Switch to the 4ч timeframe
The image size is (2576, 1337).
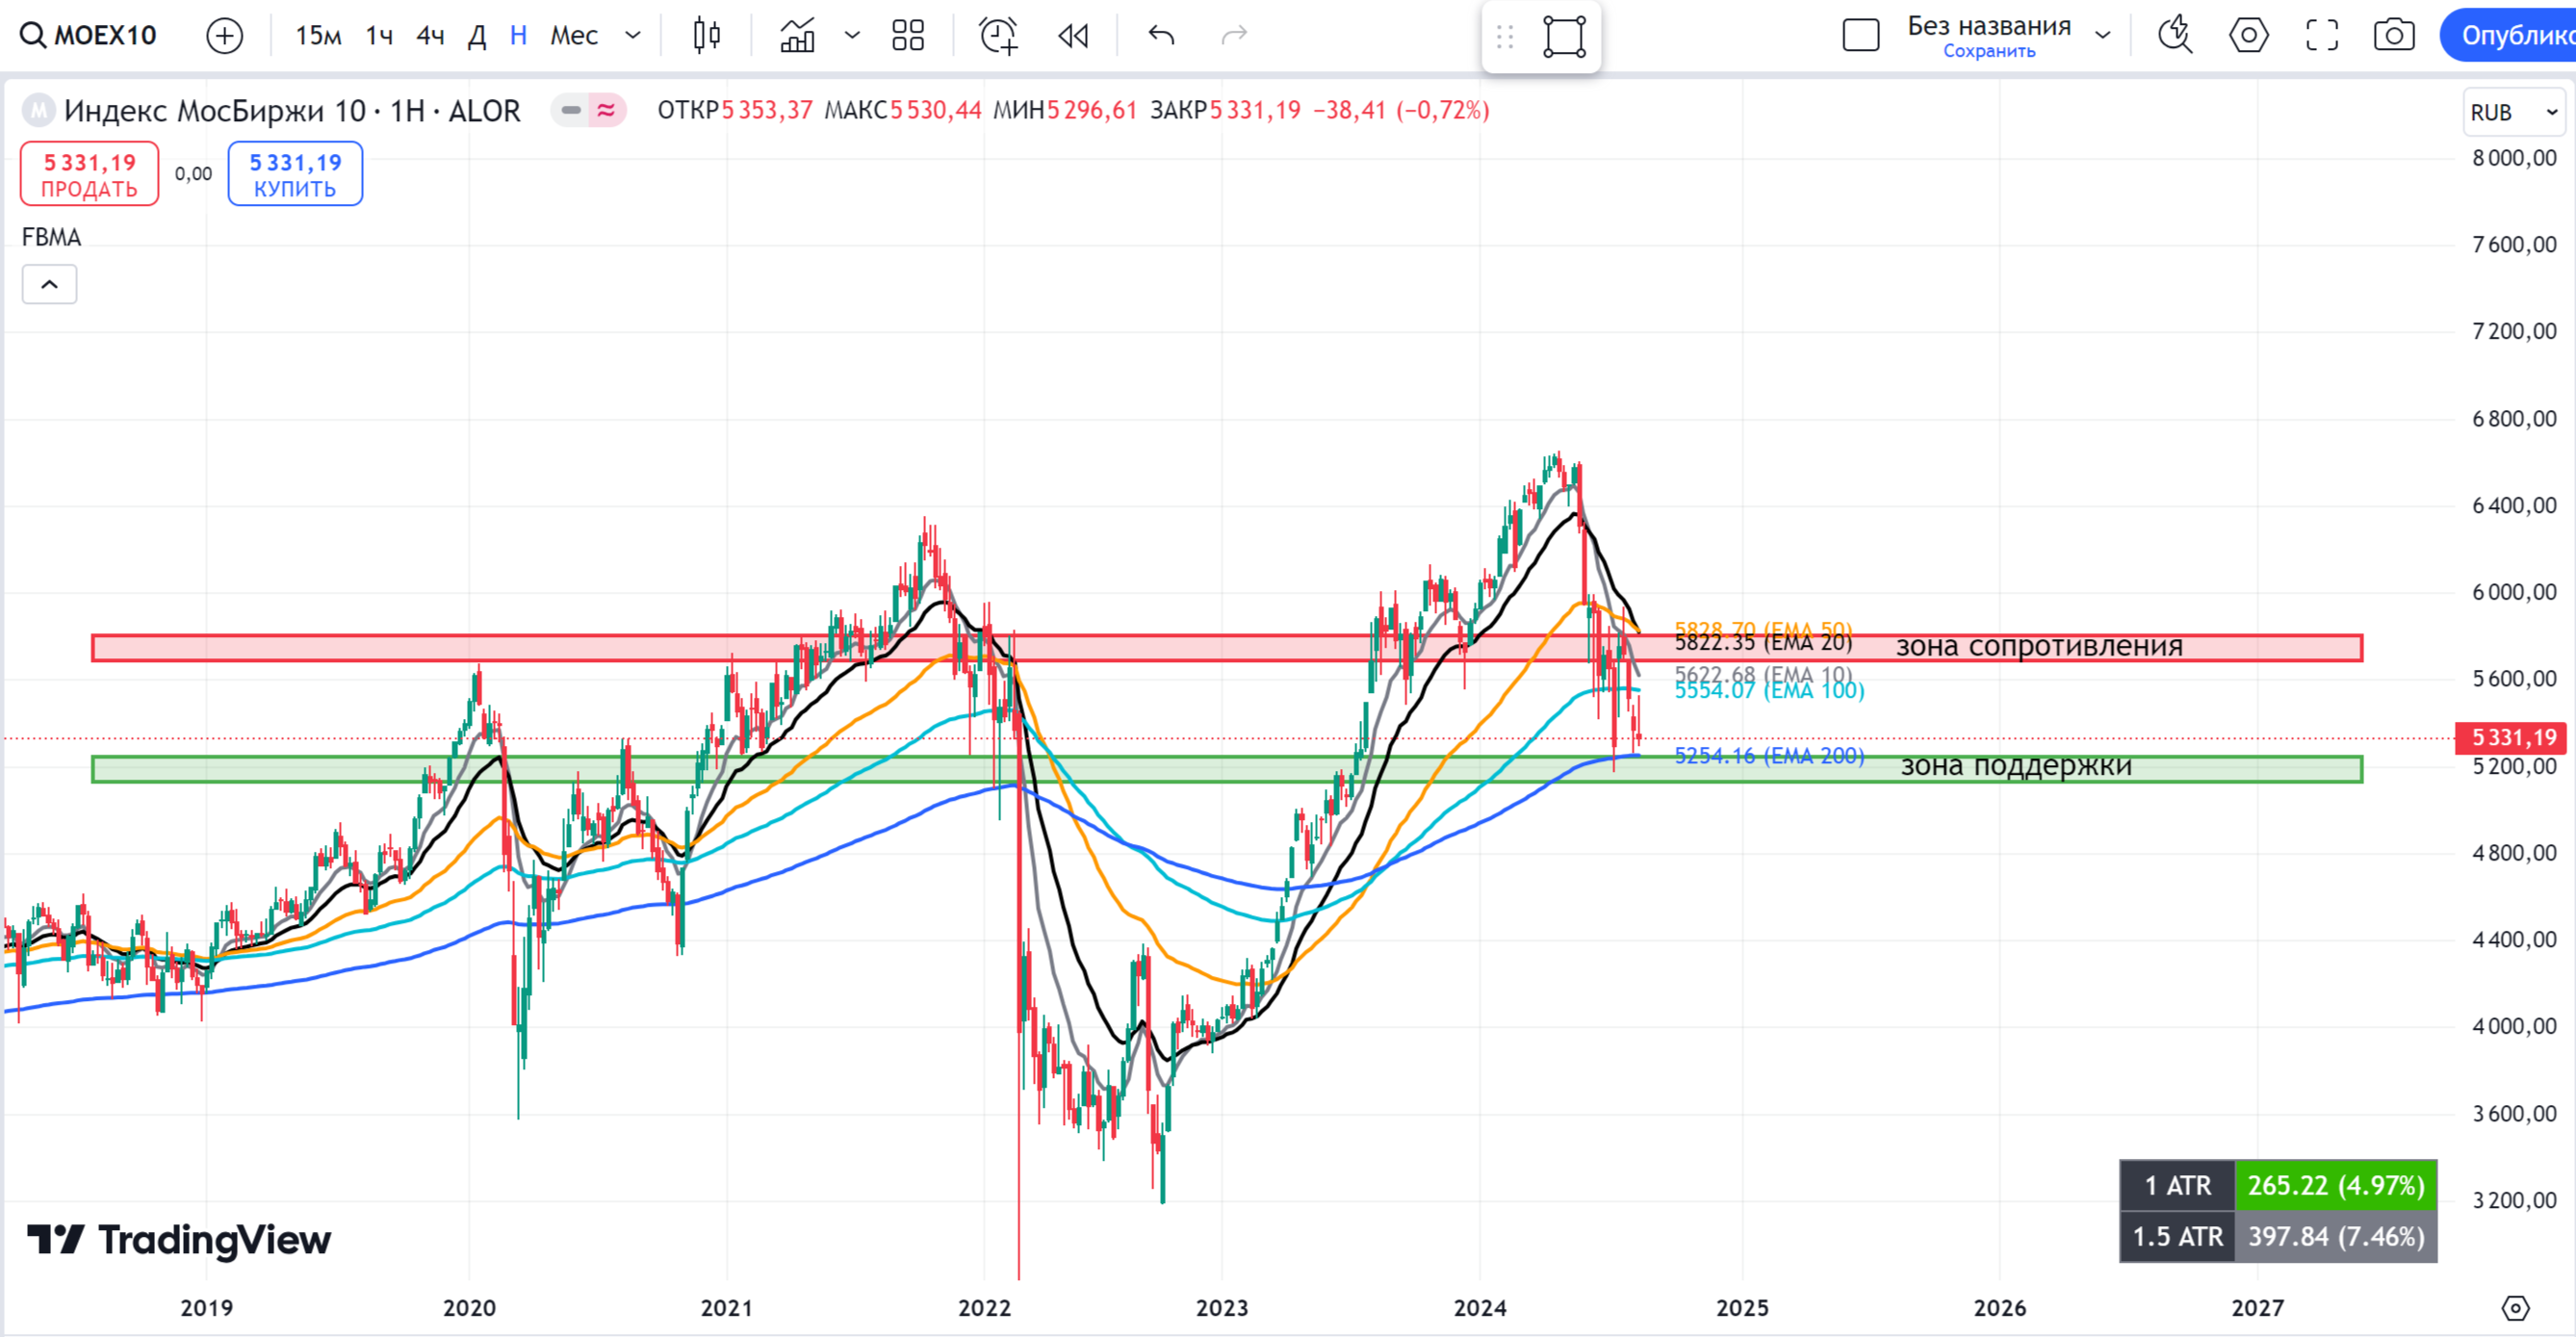tap(430, 36)
